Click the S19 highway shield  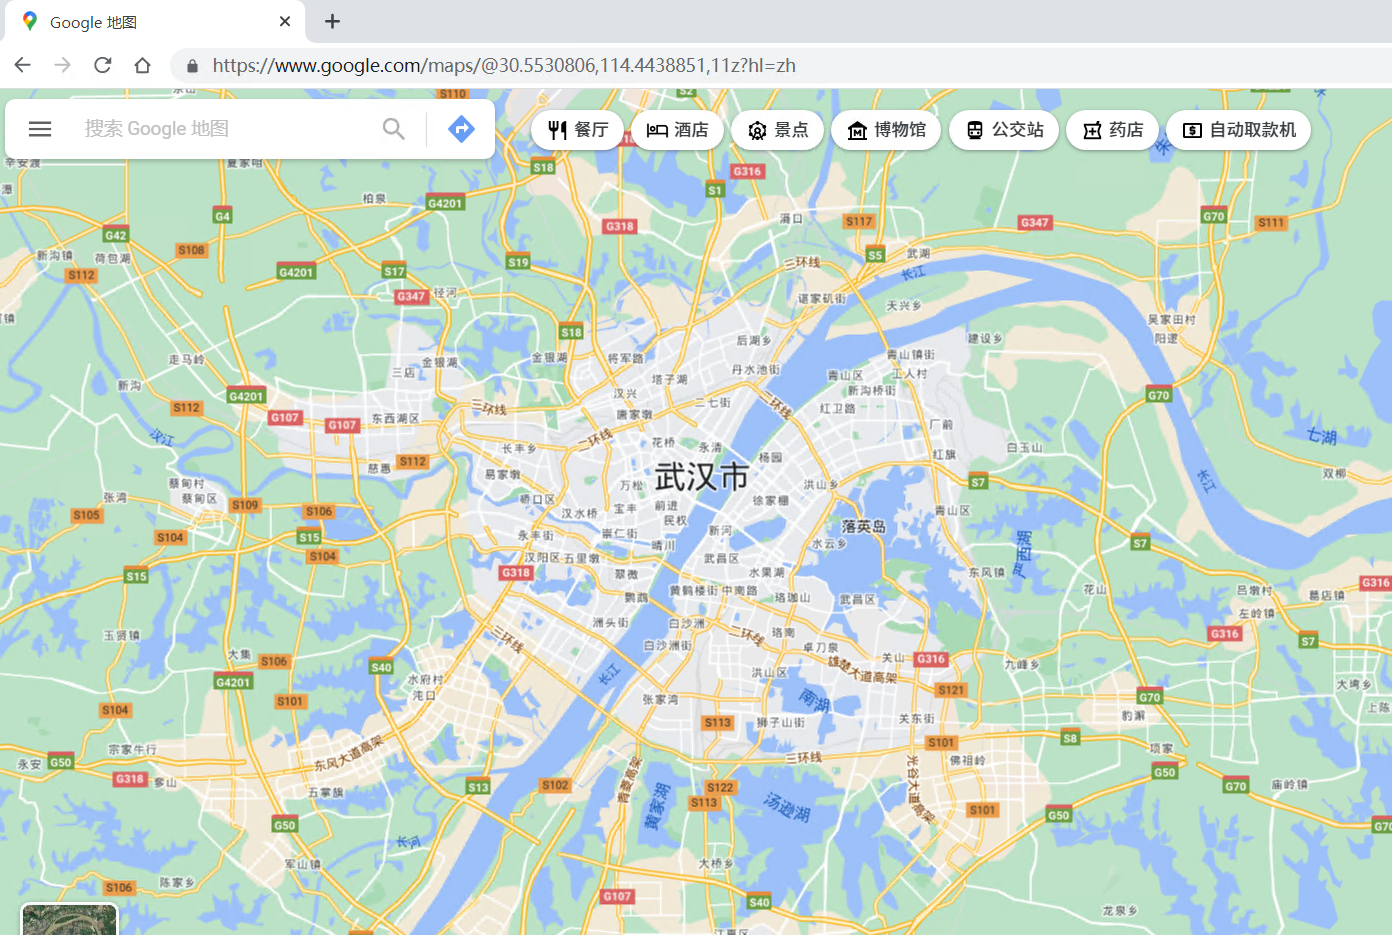tap(518, 262)
